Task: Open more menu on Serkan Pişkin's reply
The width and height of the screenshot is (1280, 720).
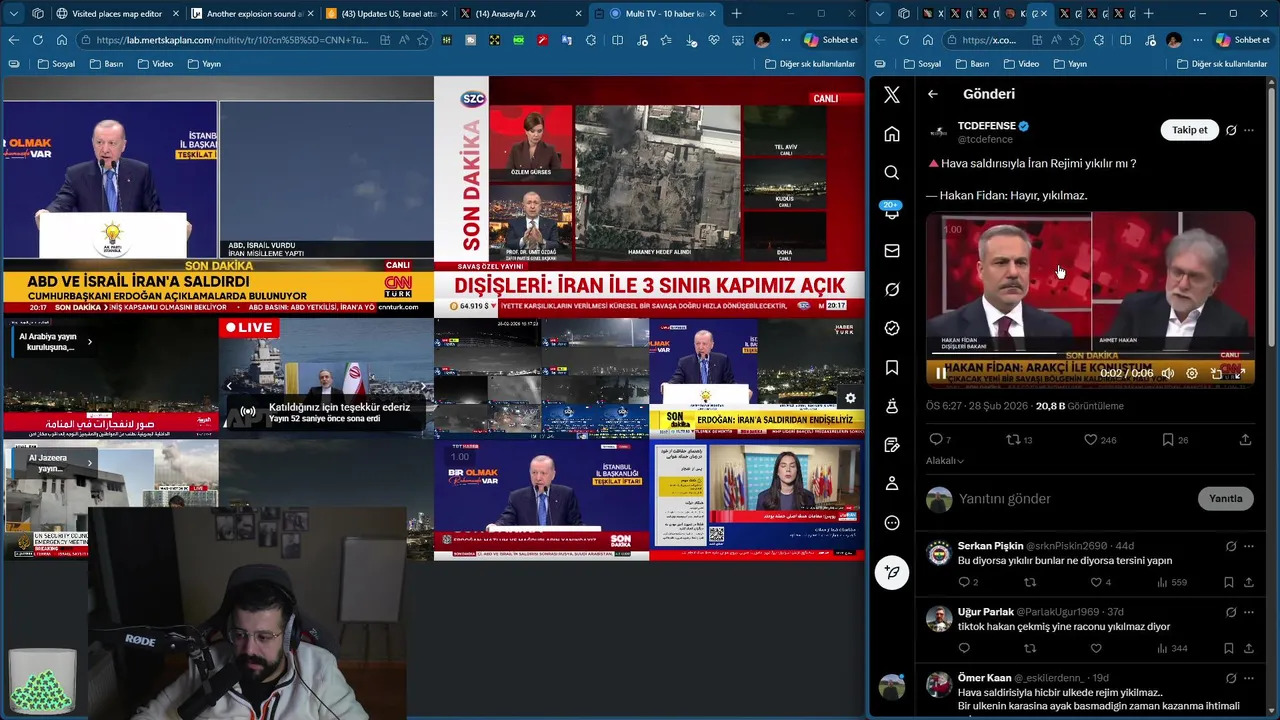Action: click(x=1249, y=546)
